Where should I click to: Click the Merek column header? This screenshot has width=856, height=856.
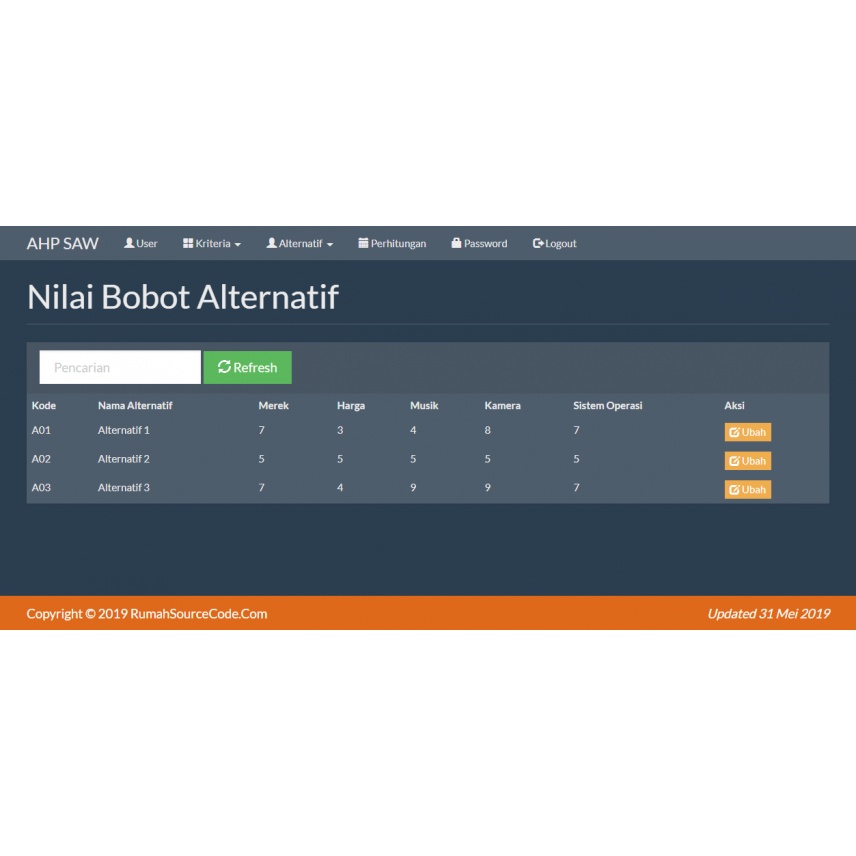tap(274, 406)
